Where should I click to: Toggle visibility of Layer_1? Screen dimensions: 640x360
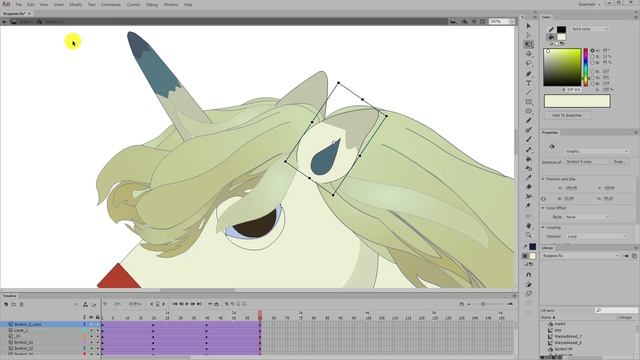coord(91,330)
